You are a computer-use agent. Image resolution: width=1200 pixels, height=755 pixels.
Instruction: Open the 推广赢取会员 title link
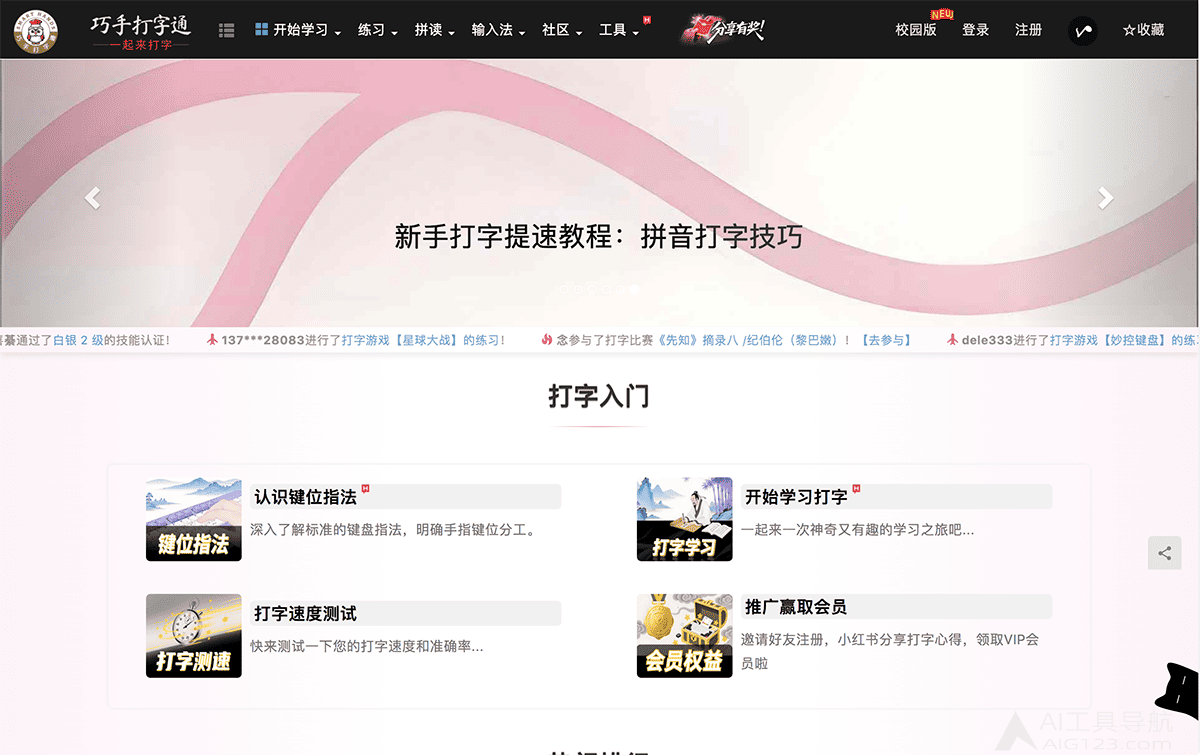(796, 607)
